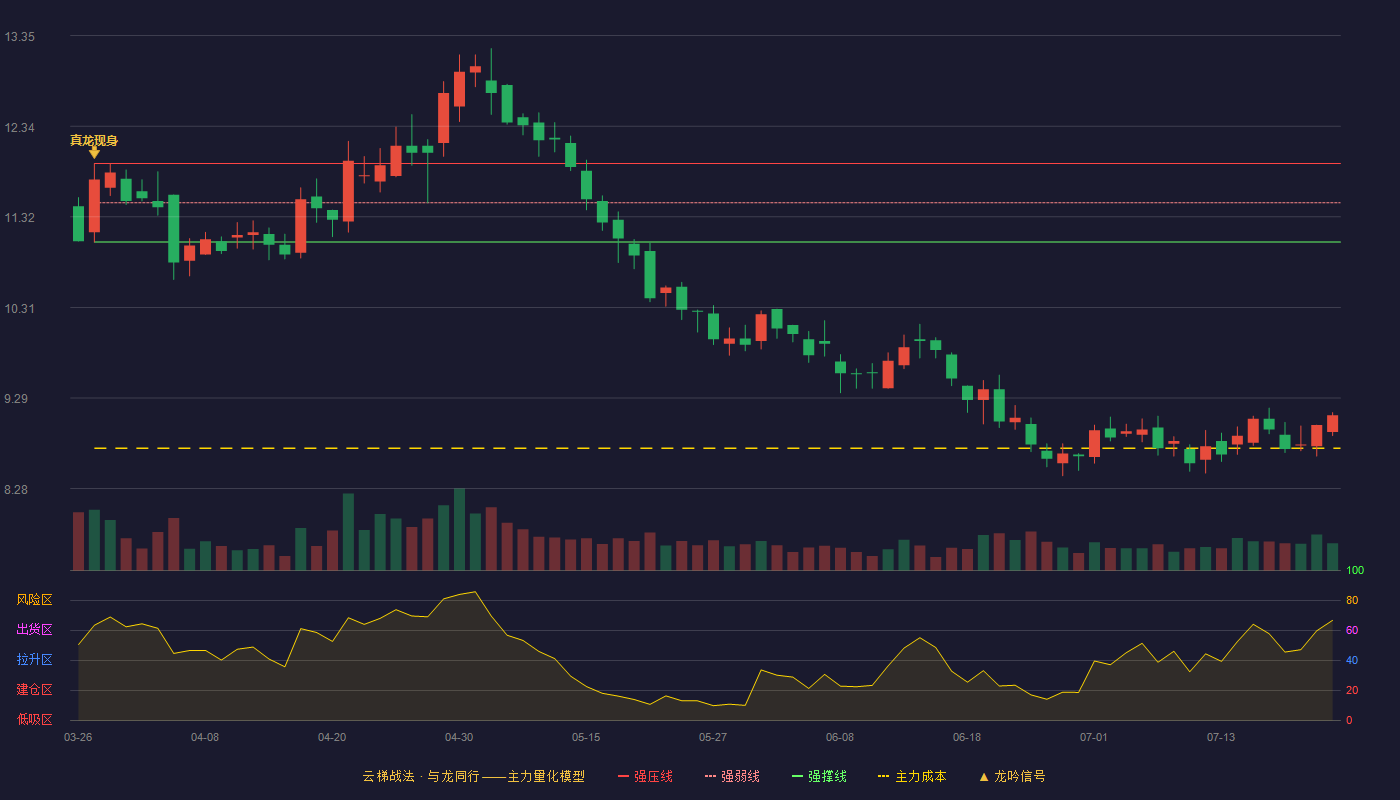Click the orange 80 indicator scale value
Viewport: 1400px width, 800px height.
(x=1352, y=600)
